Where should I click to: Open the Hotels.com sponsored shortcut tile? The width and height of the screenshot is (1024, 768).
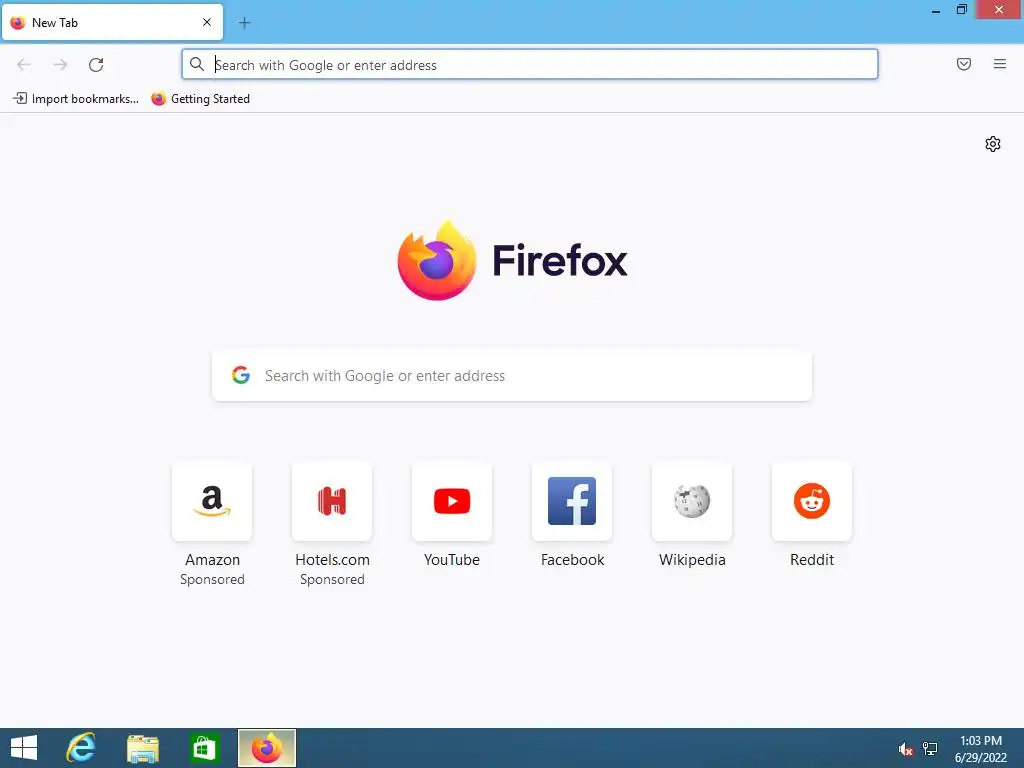click(332, 501)
